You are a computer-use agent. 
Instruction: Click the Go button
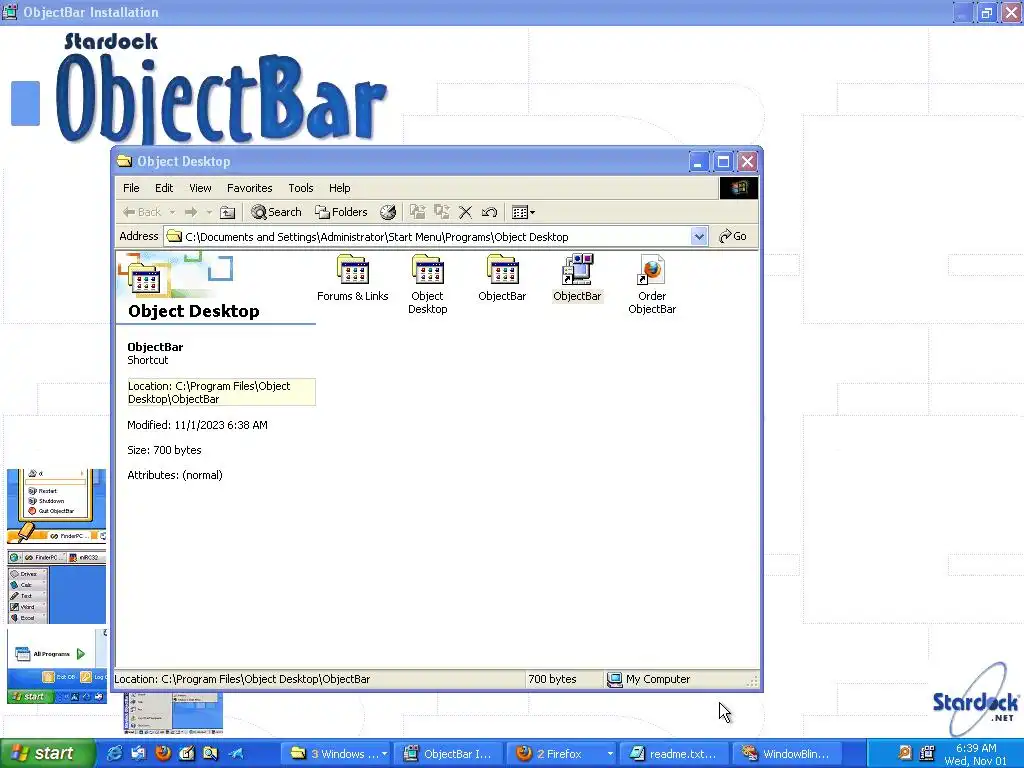coord(733,236)
